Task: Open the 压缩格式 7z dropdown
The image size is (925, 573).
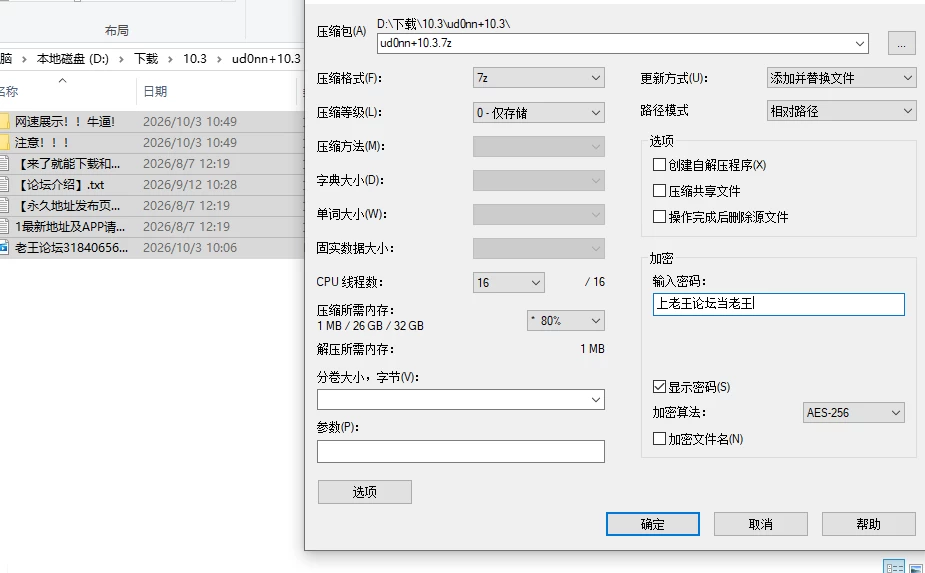Action: [x=539, y=78]
